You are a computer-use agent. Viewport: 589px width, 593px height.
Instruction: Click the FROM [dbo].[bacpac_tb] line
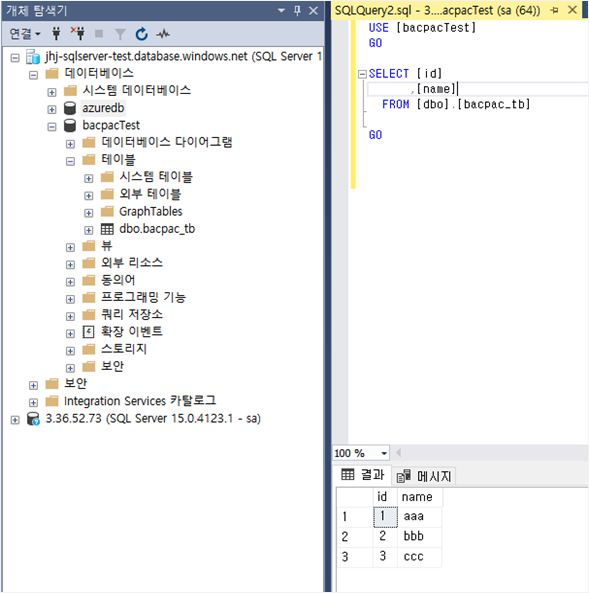coord(456,104)
